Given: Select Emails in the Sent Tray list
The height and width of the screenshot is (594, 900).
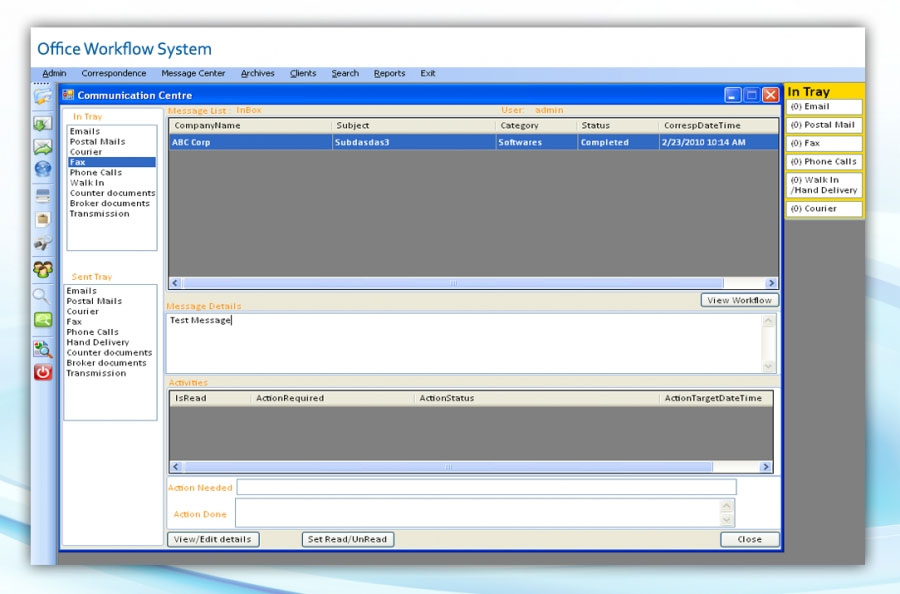Looking at the screenshot, I should click(82, 291).
